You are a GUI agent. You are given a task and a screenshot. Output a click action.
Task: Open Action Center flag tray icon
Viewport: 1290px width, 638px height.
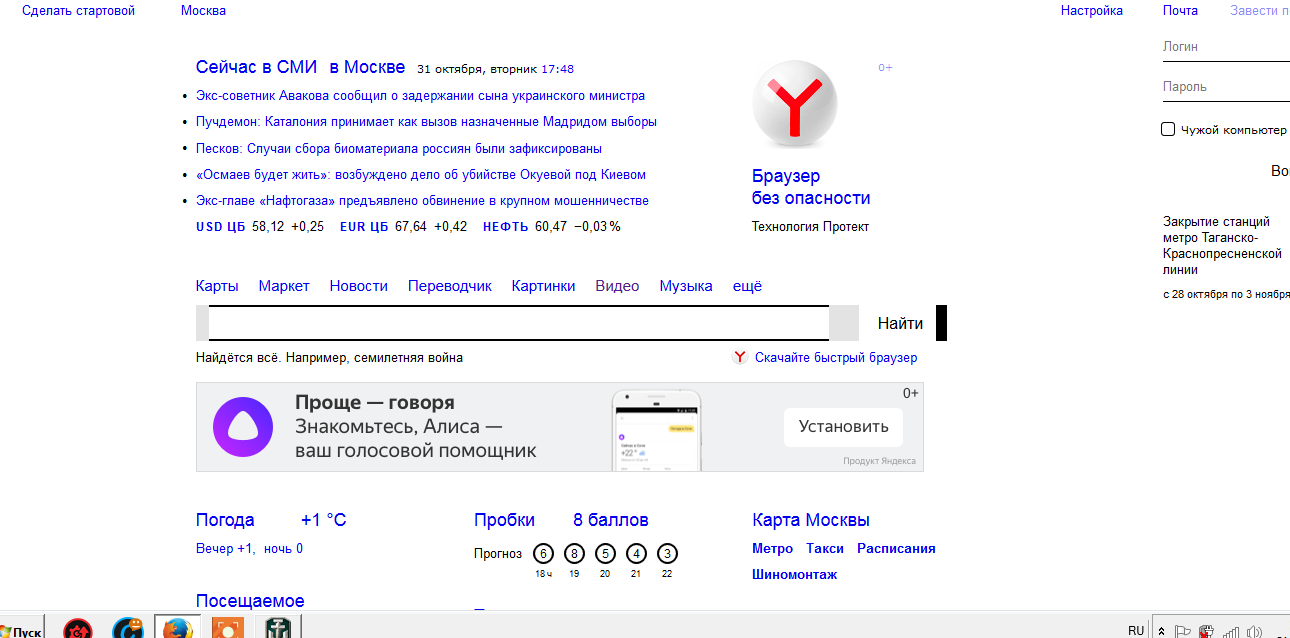(1183, 631)
